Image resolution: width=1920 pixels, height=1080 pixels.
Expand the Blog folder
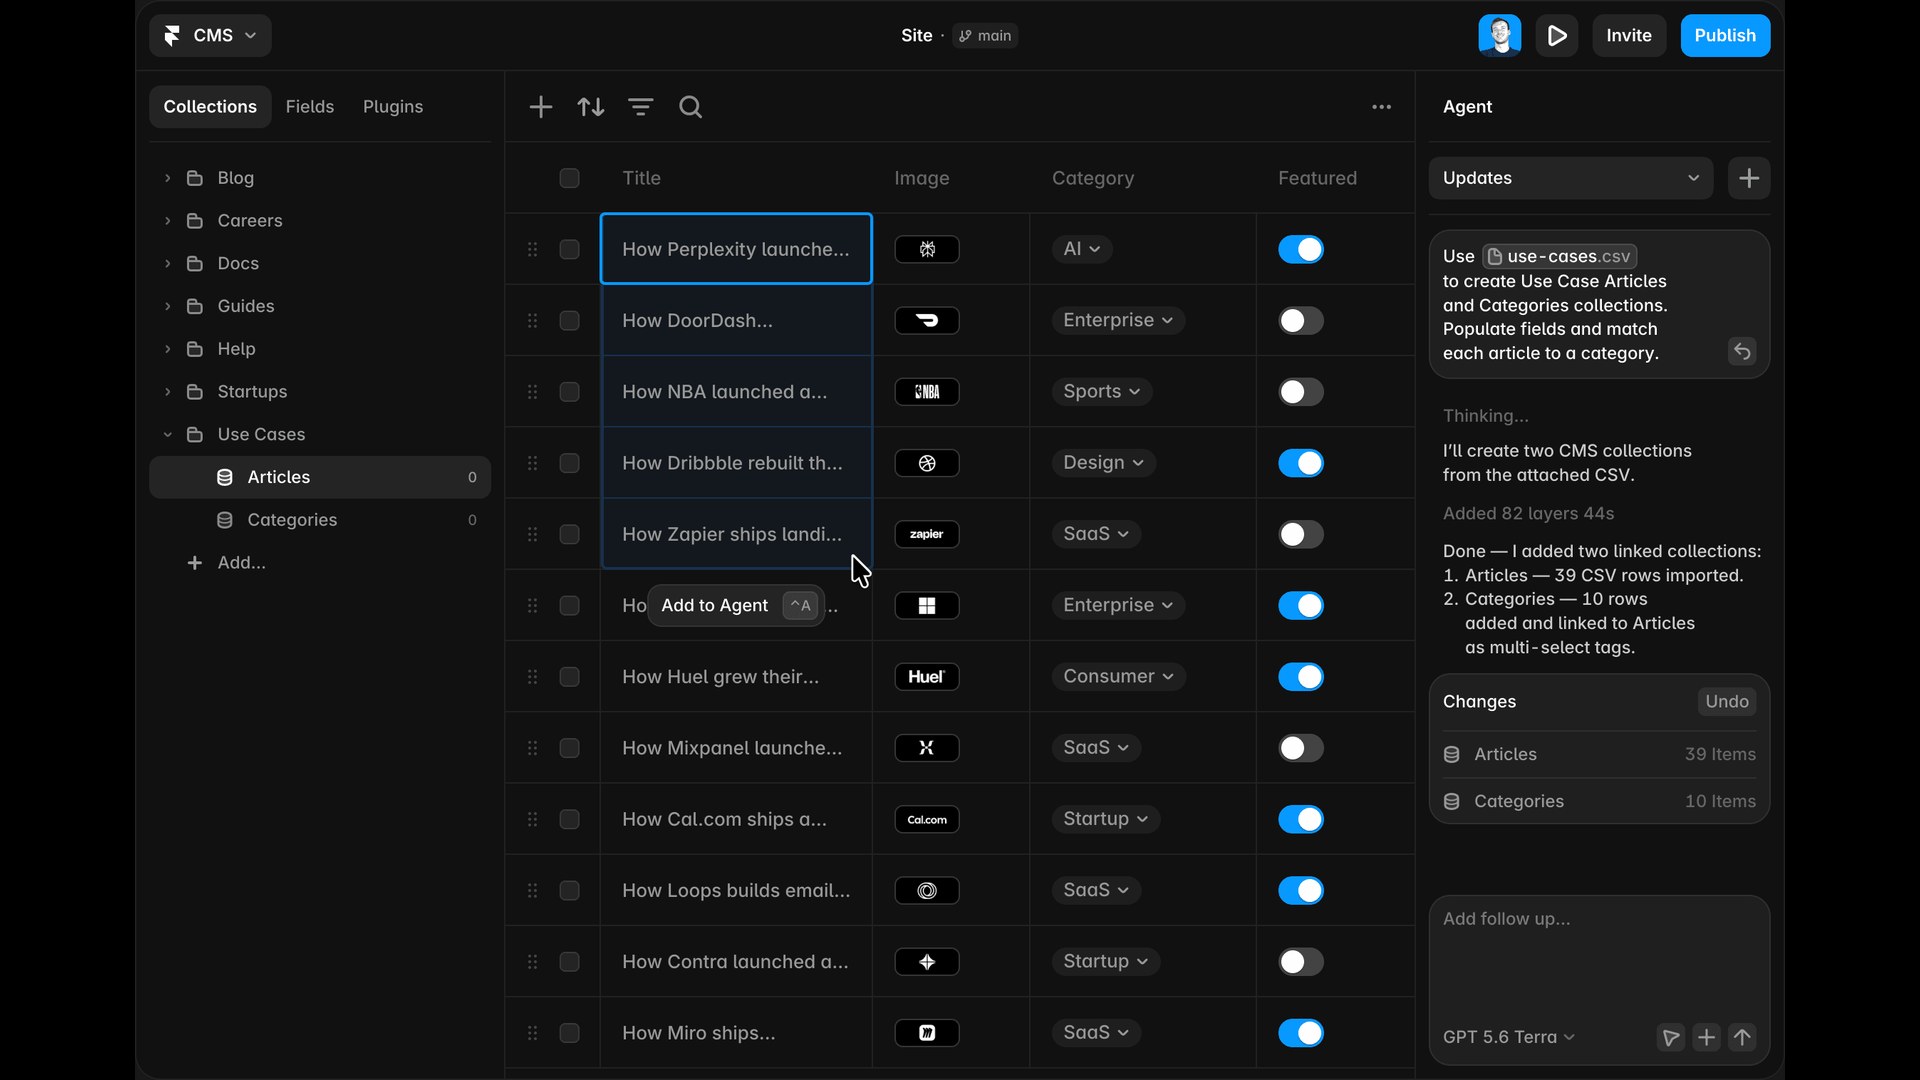coord(168,178)
